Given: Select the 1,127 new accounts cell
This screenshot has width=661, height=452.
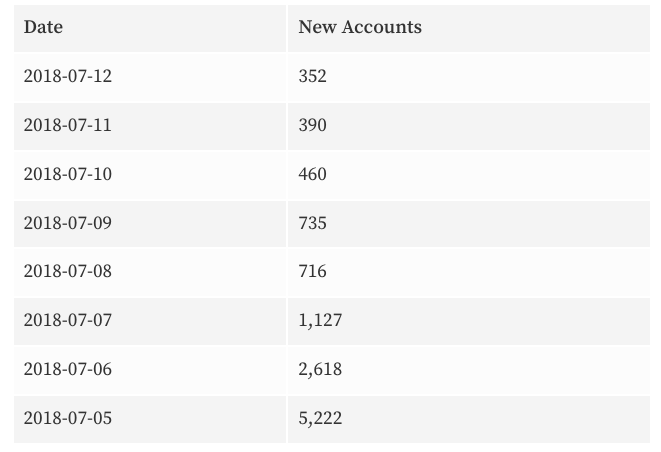Looking at the screenshot, I should coord(320,321).
